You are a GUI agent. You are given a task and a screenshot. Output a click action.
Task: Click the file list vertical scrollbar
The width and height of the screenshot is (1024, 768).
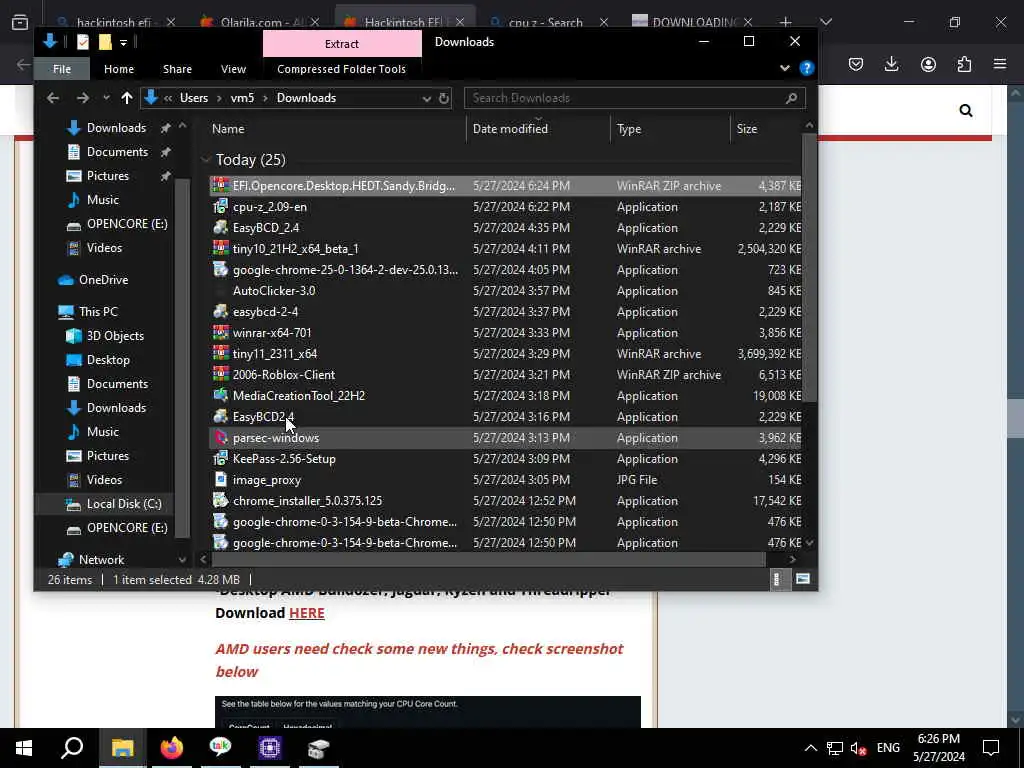pos(809,268)
